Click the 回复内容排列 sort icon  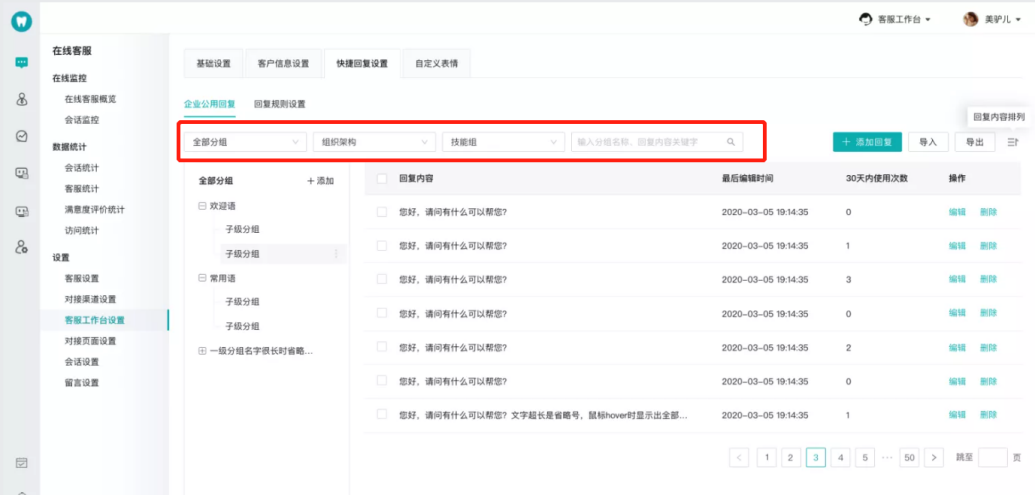pyautogui.click(x=1013, y=142)
